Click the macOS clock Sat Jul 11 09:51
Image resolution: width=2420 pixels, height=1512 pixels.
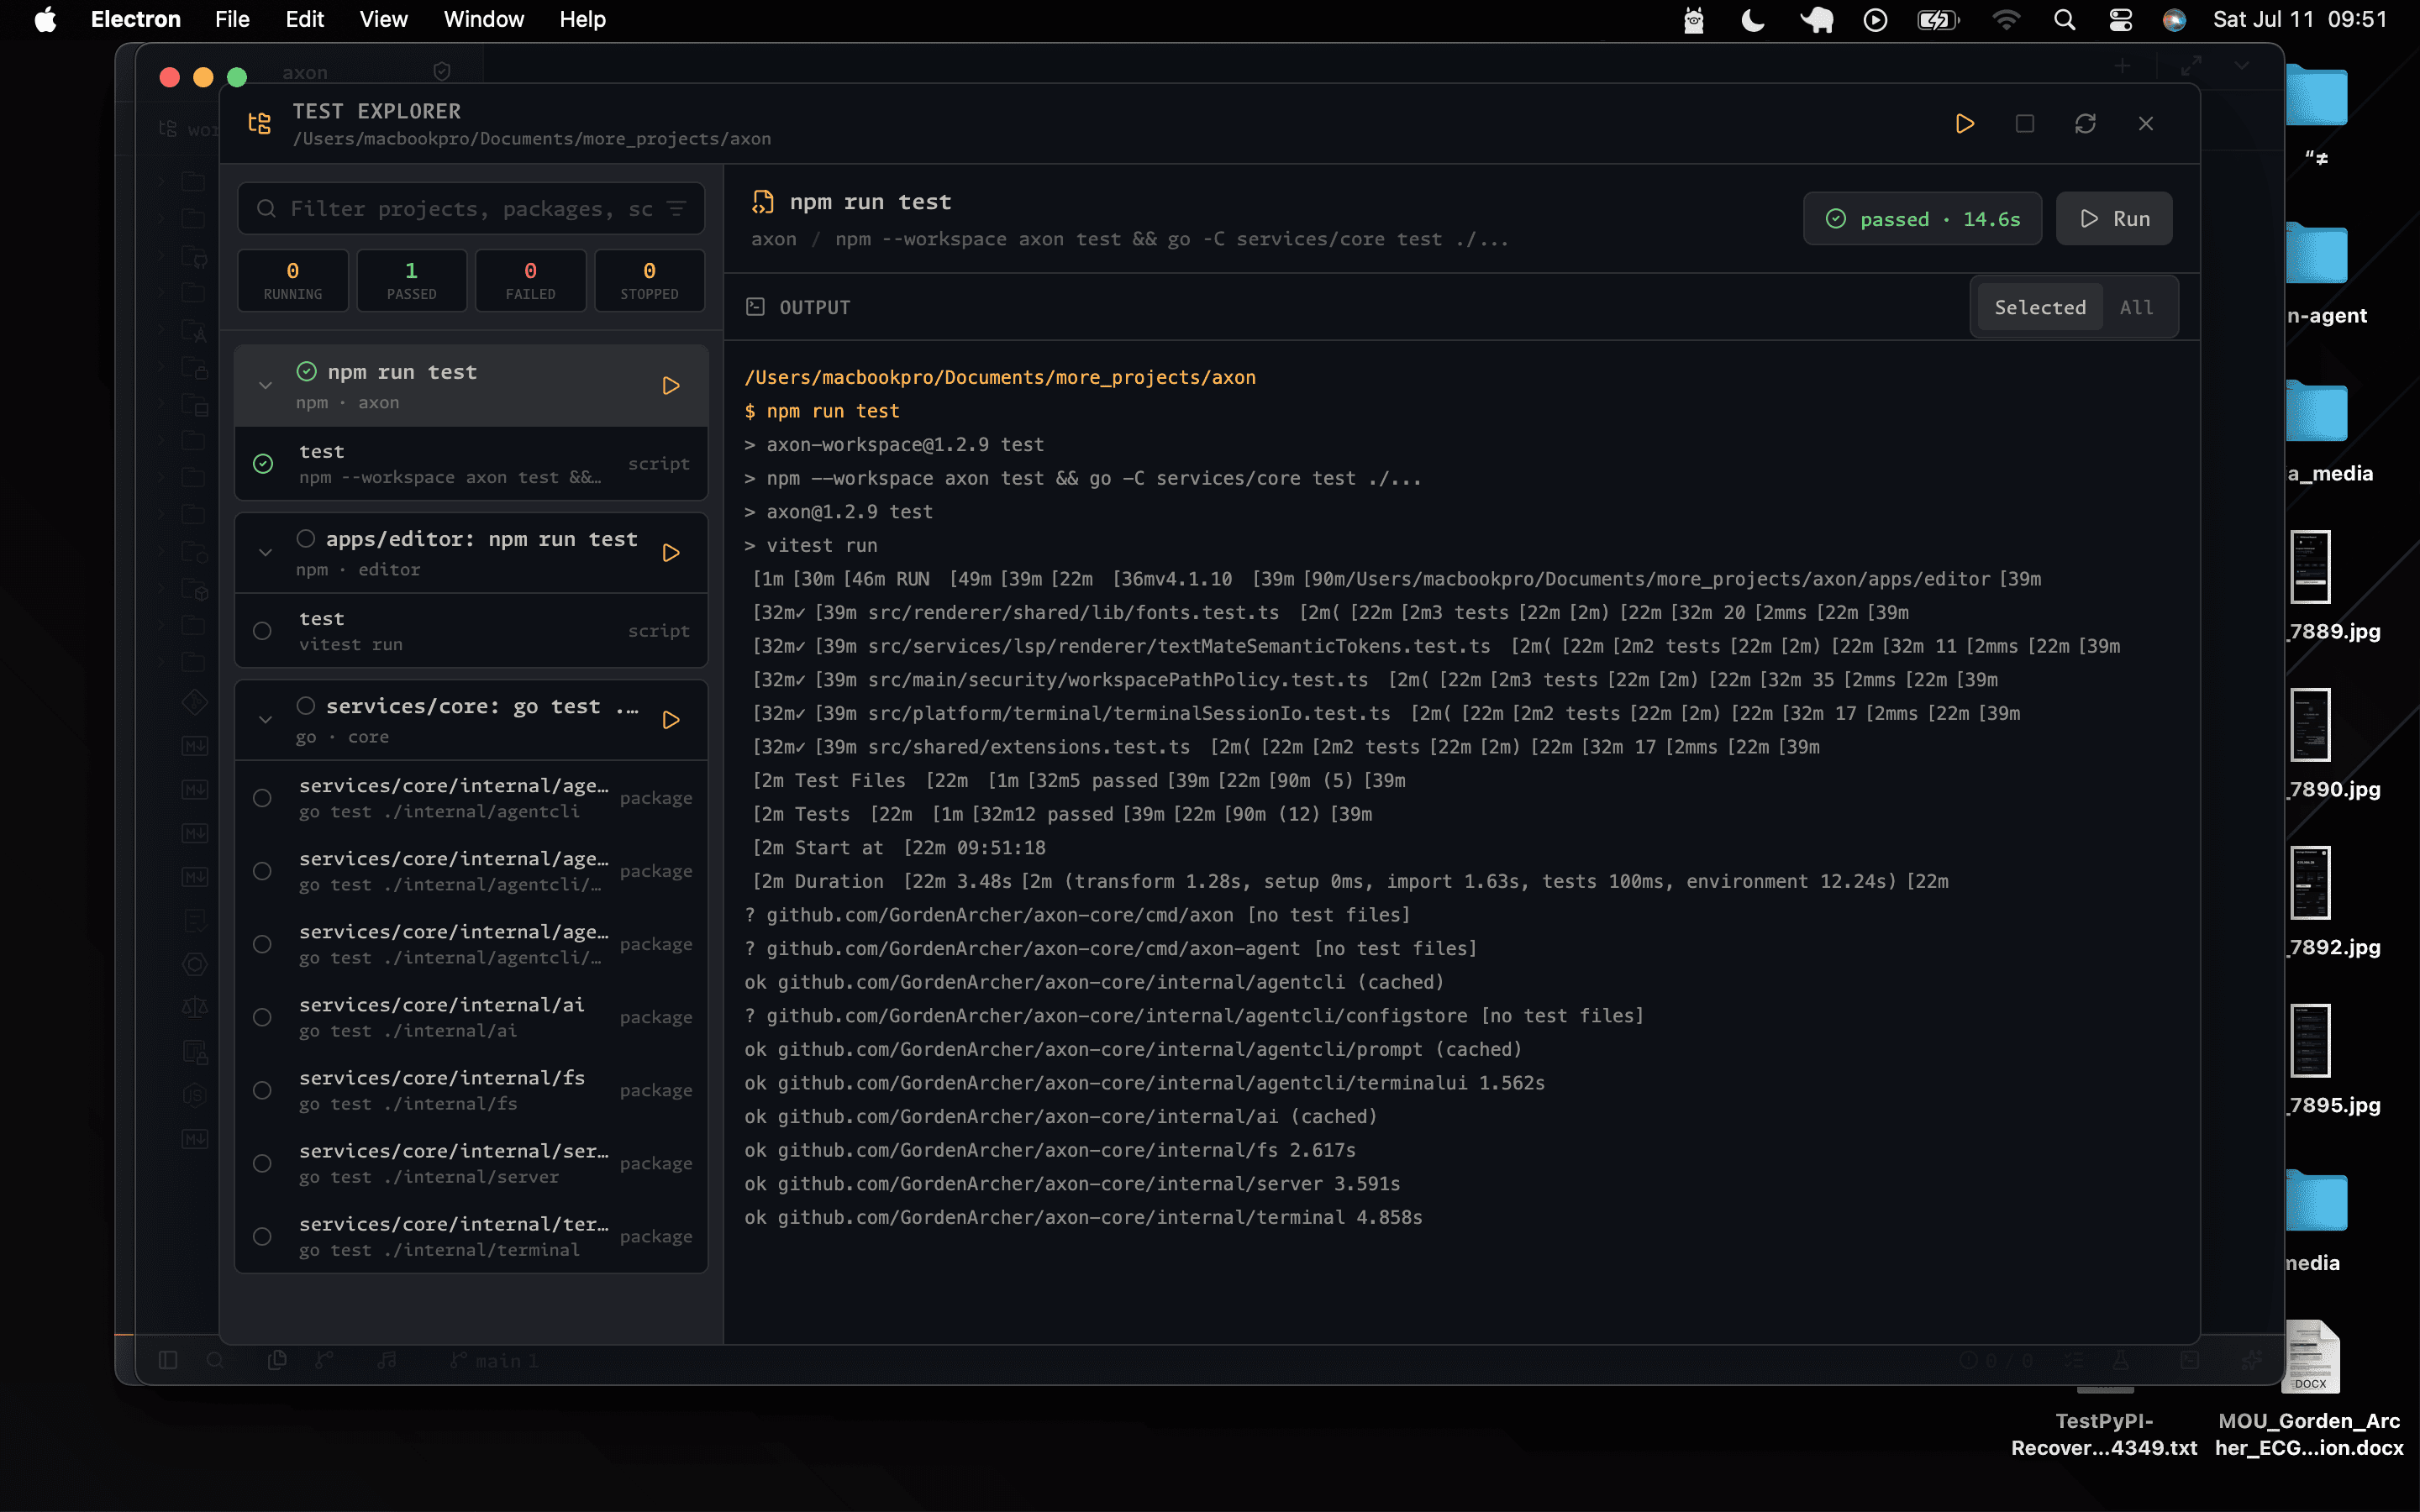pos(2299,20)
